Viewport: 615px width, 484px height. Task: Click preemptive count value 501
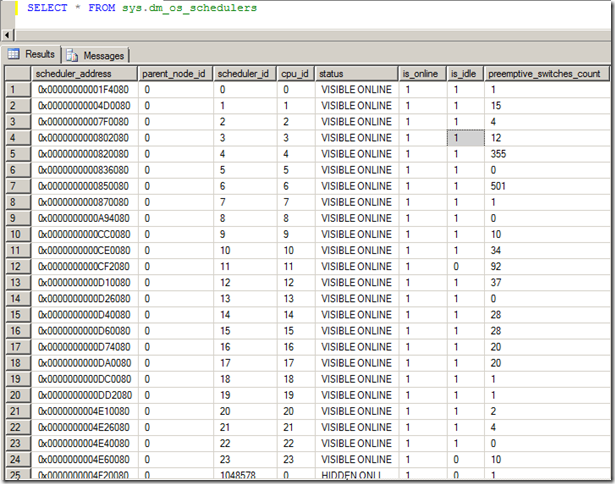pos(547,186)
